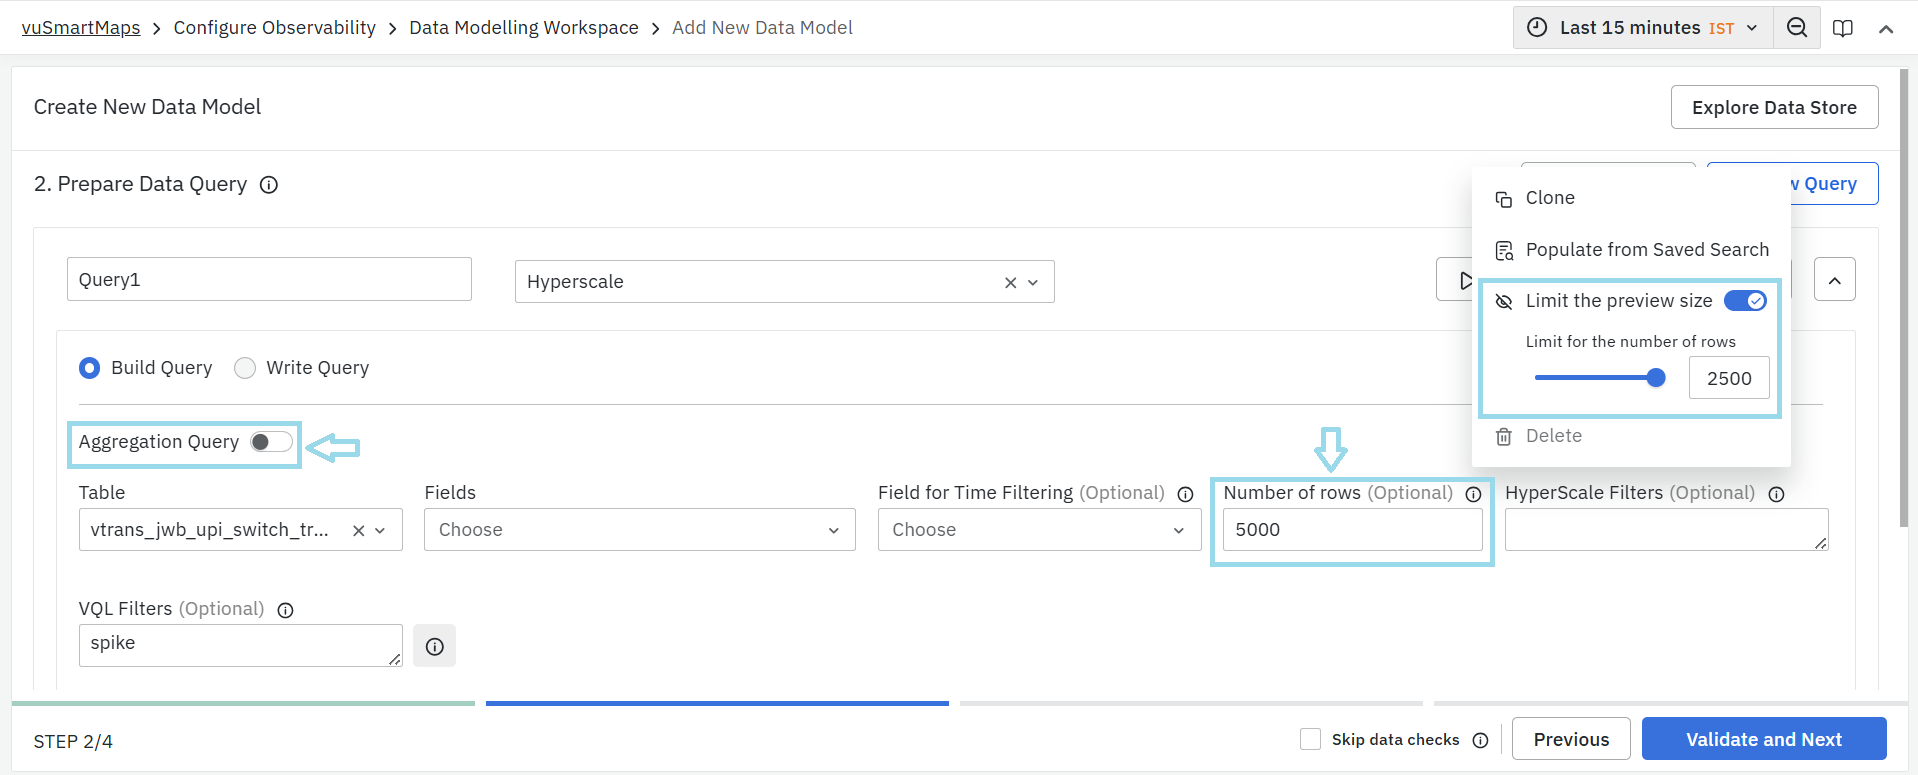Click the info icon next to VQL filter box
1918x775 pixels.
click(x=434, y=646)
